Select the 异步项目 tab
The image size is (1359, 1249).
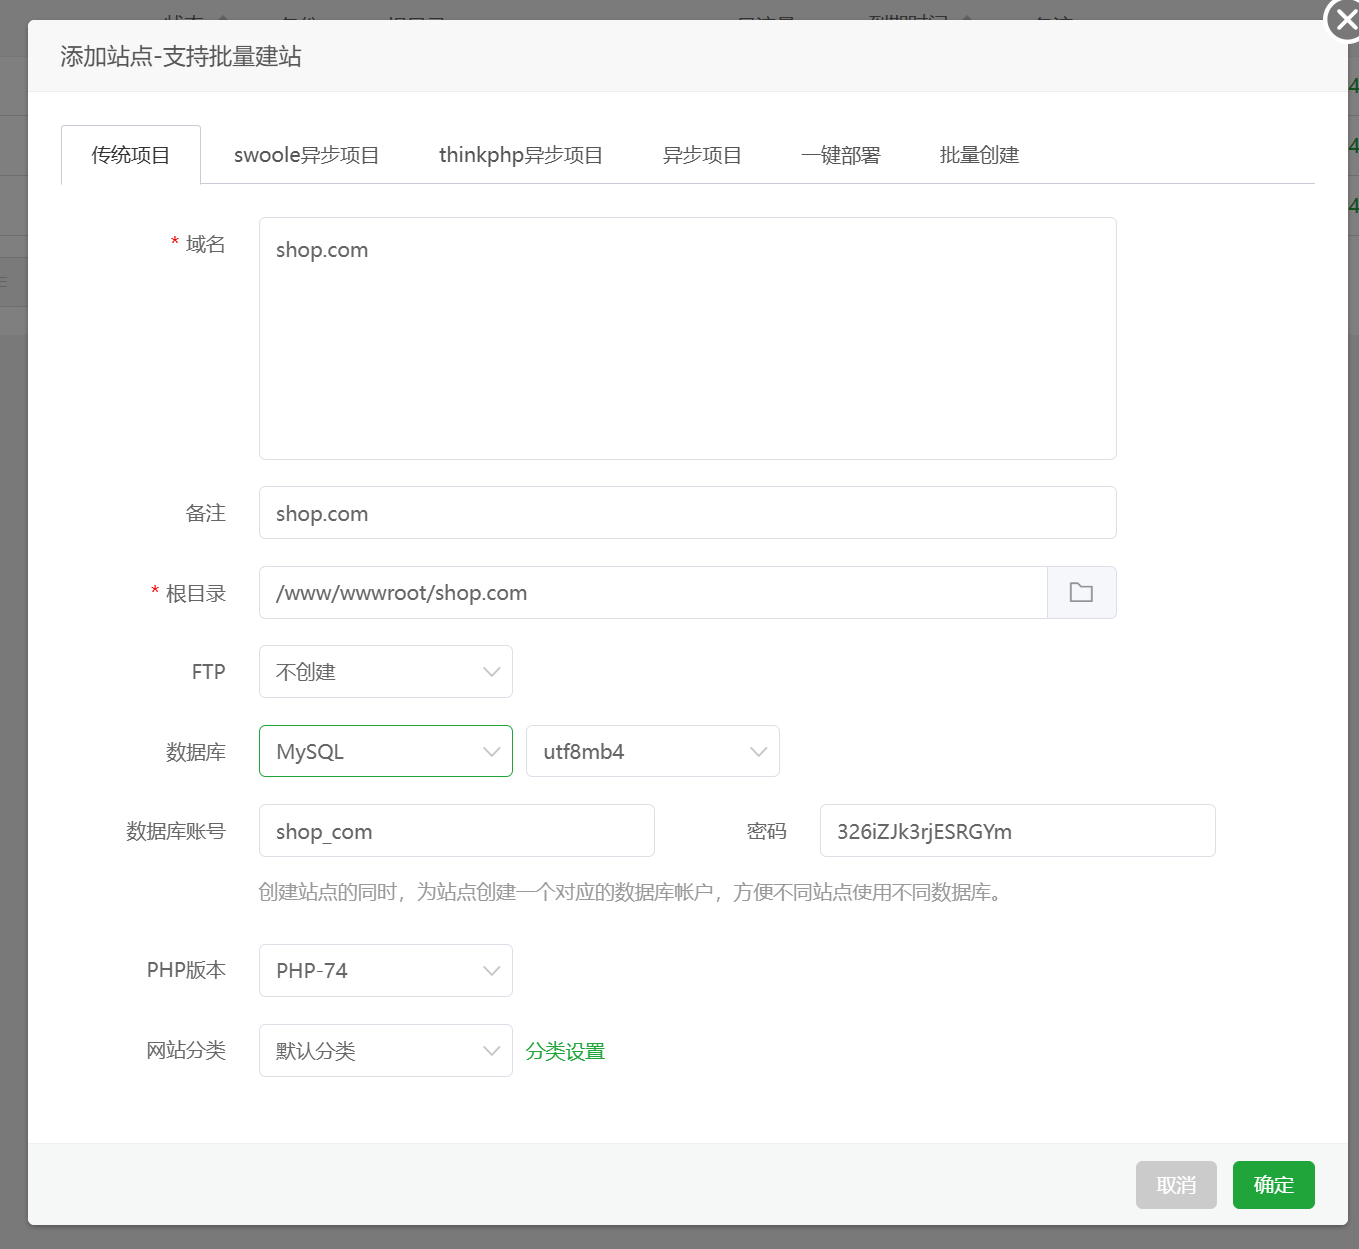click(702, 155)
